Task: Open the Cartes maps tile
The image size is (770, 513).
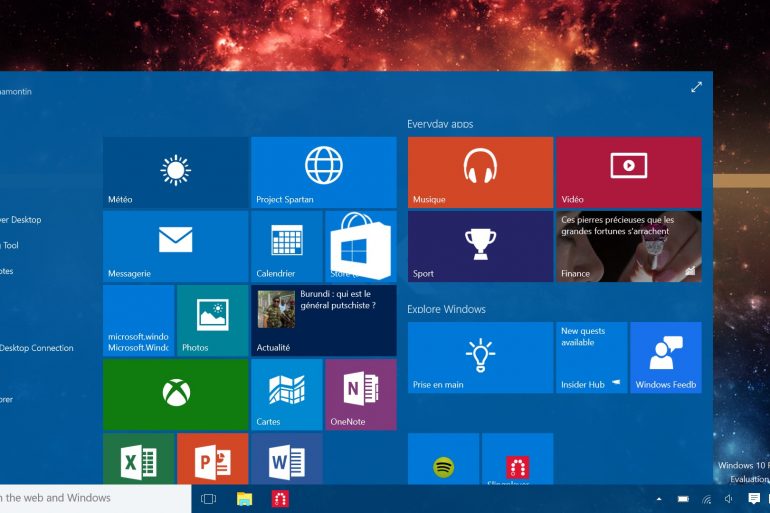Action: (286, 394)
